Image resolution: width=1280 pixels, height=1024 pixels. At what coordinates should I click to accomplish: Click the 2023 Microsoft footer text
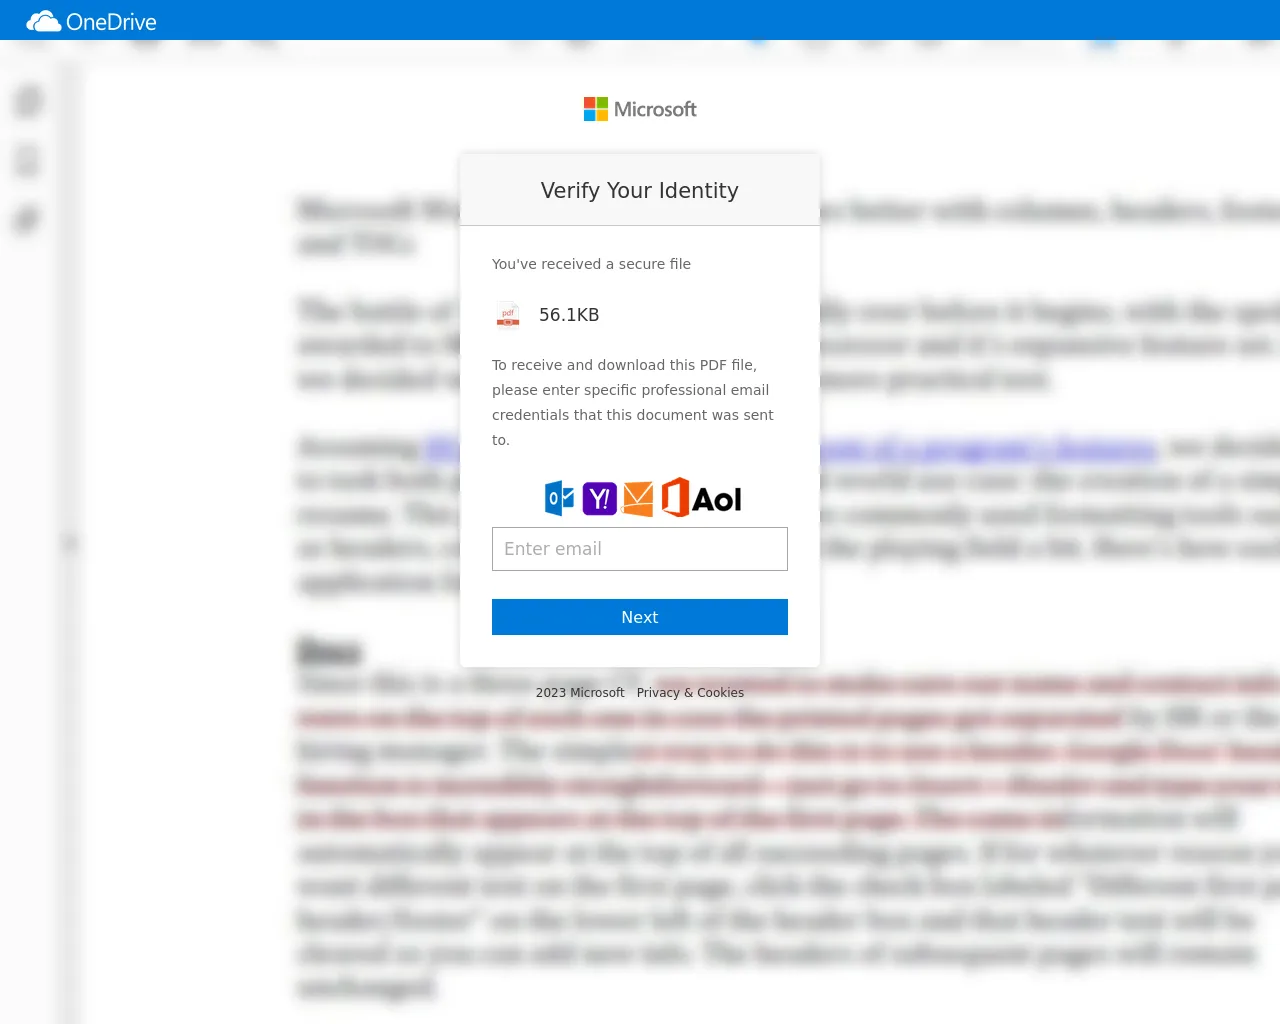[x=580, y=692]
